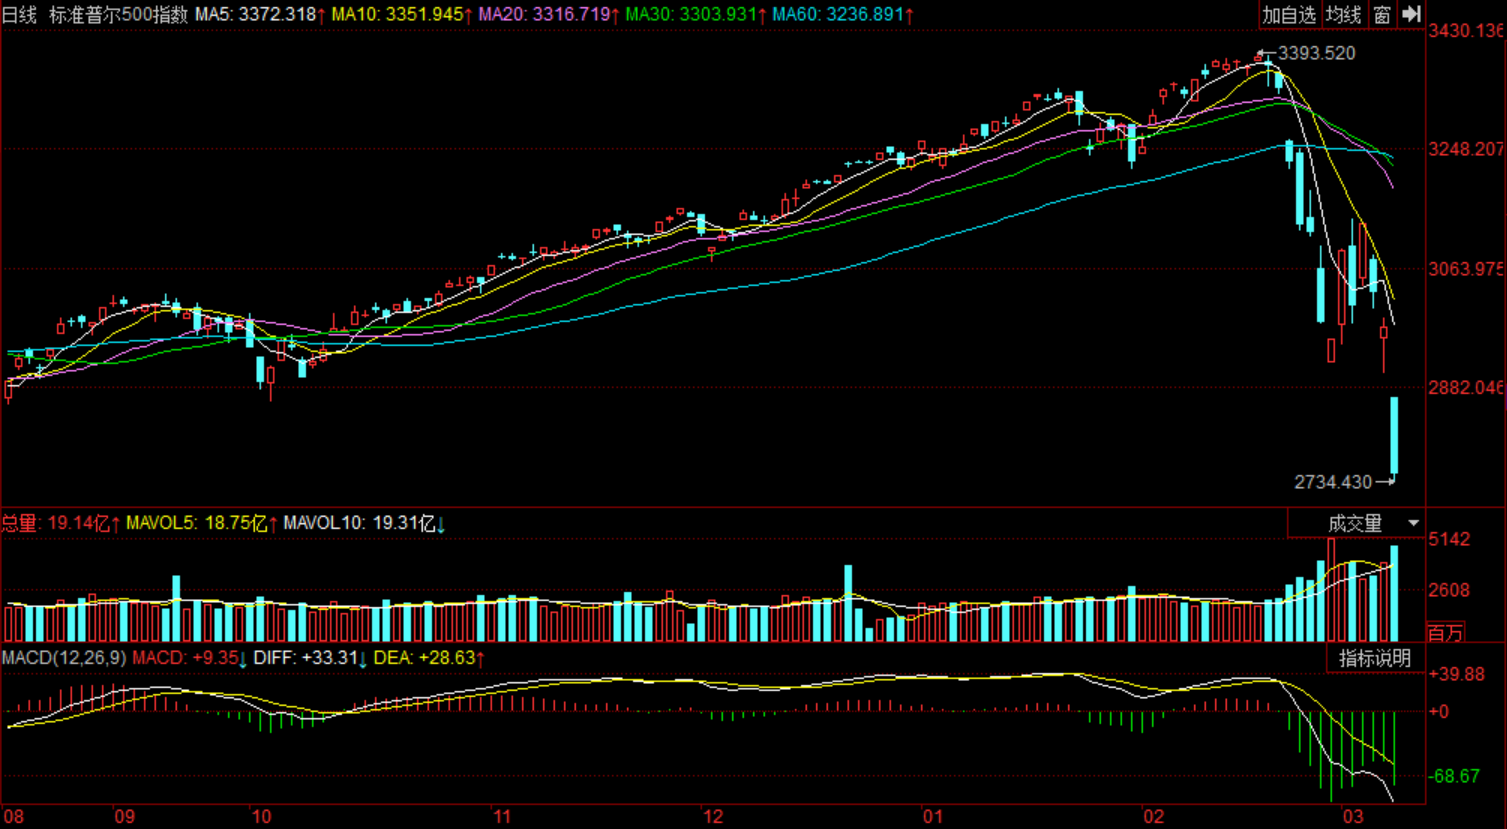Click the 02 month marker on time axis

(1154, 817)
